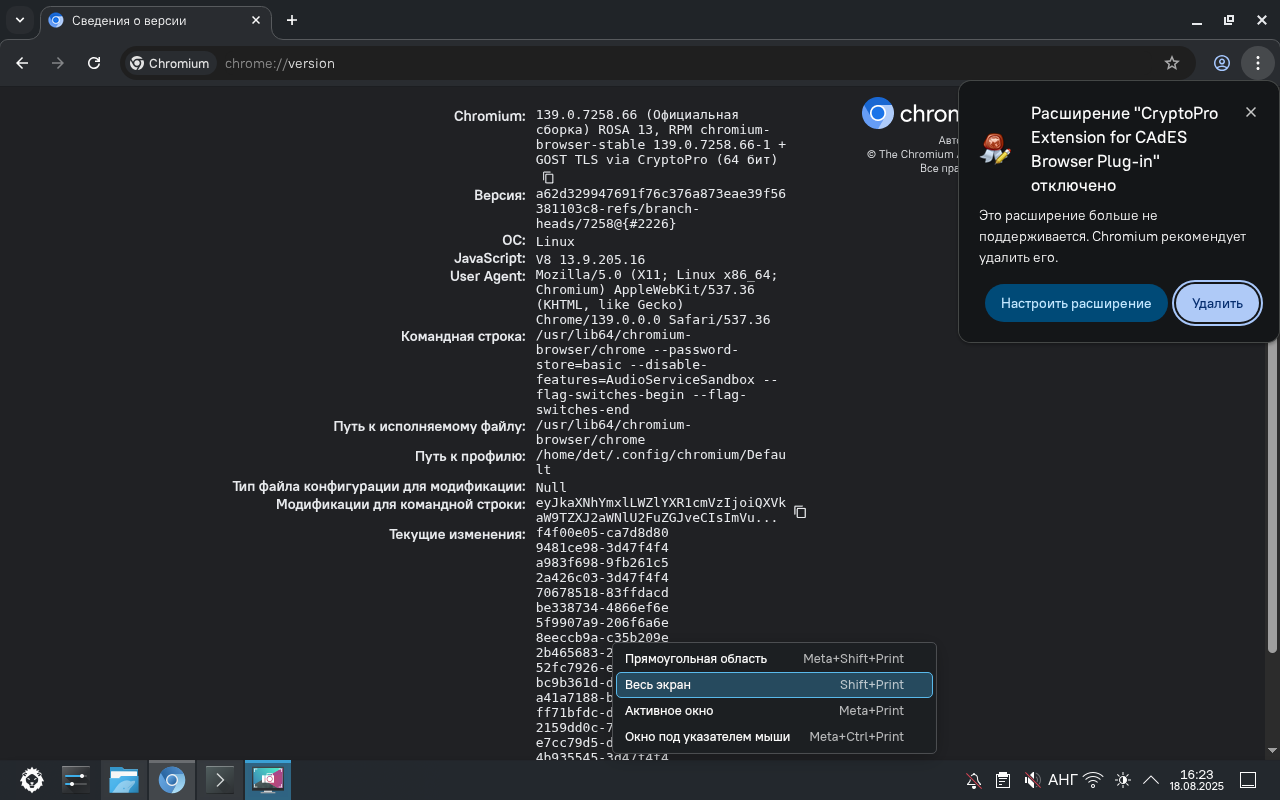Click the muted notifications bell tray icon
This screenshot has height=800, width=1280.
click(973, 780)
